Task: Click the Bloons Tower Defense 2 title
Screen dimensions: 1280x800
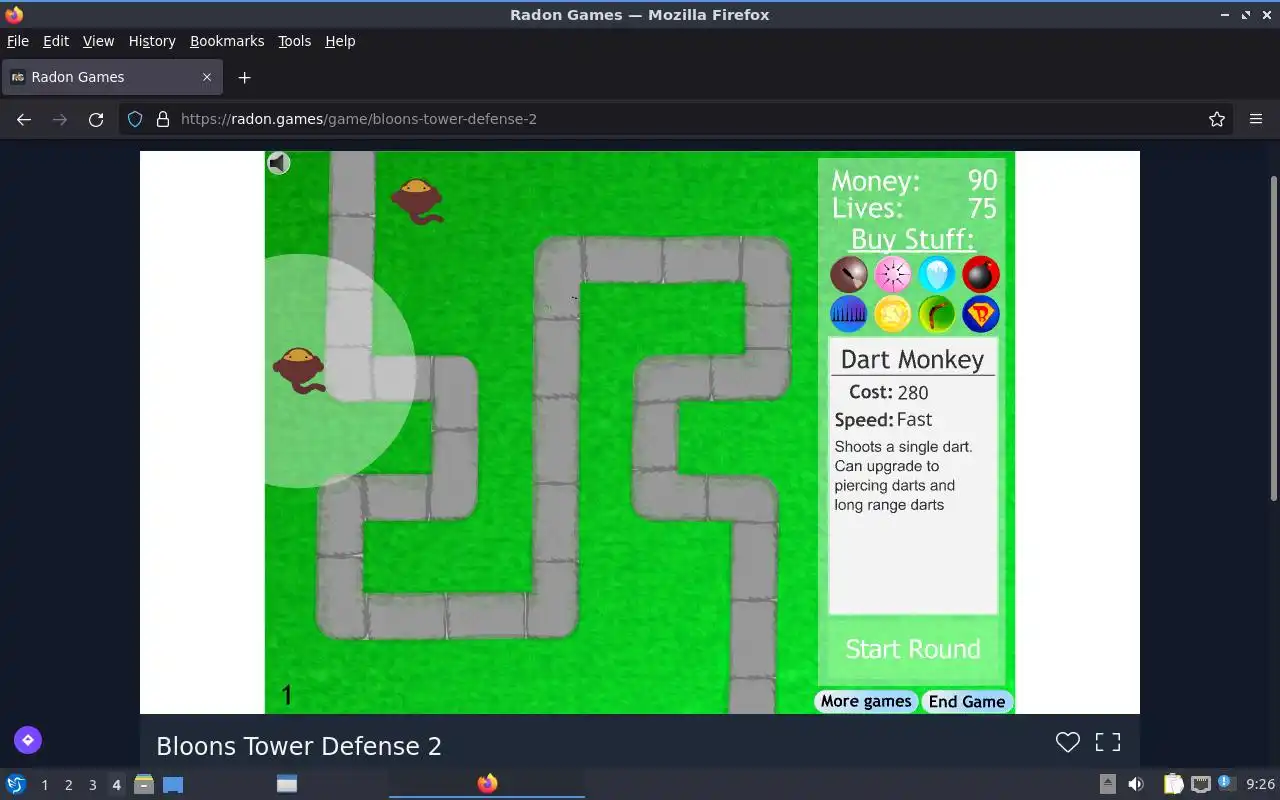Action: 299,746
